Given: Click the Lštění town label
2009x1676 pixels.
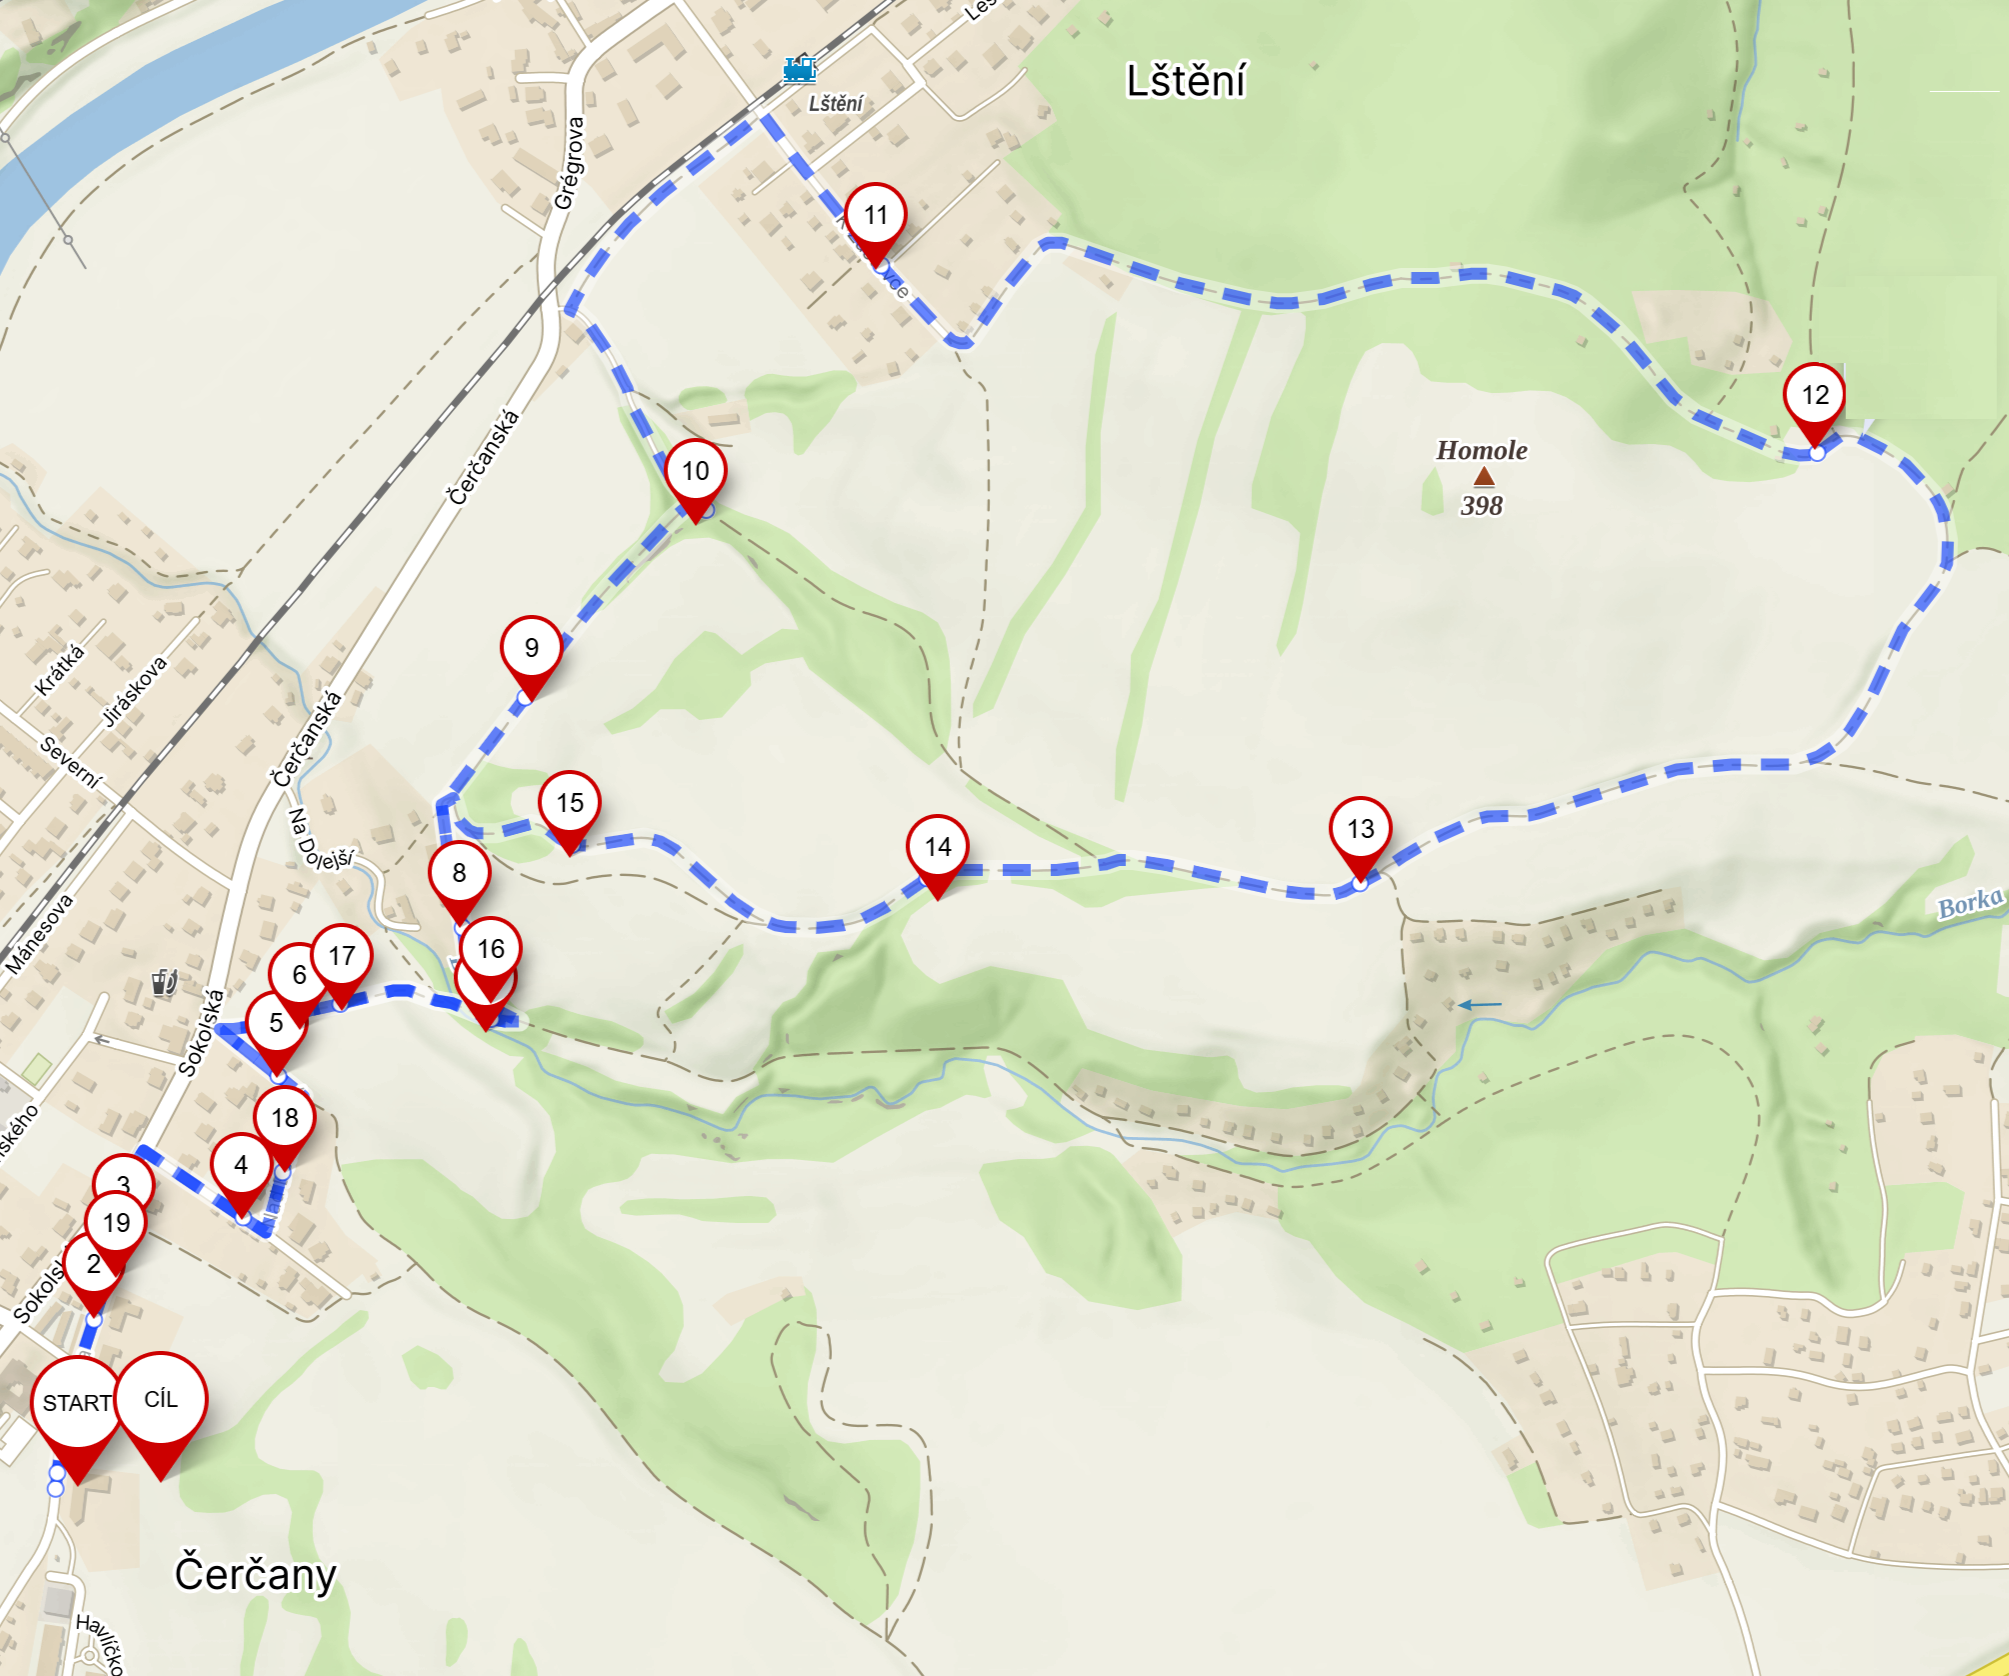Looking at the screenshot, I should tap(1186, 80).
